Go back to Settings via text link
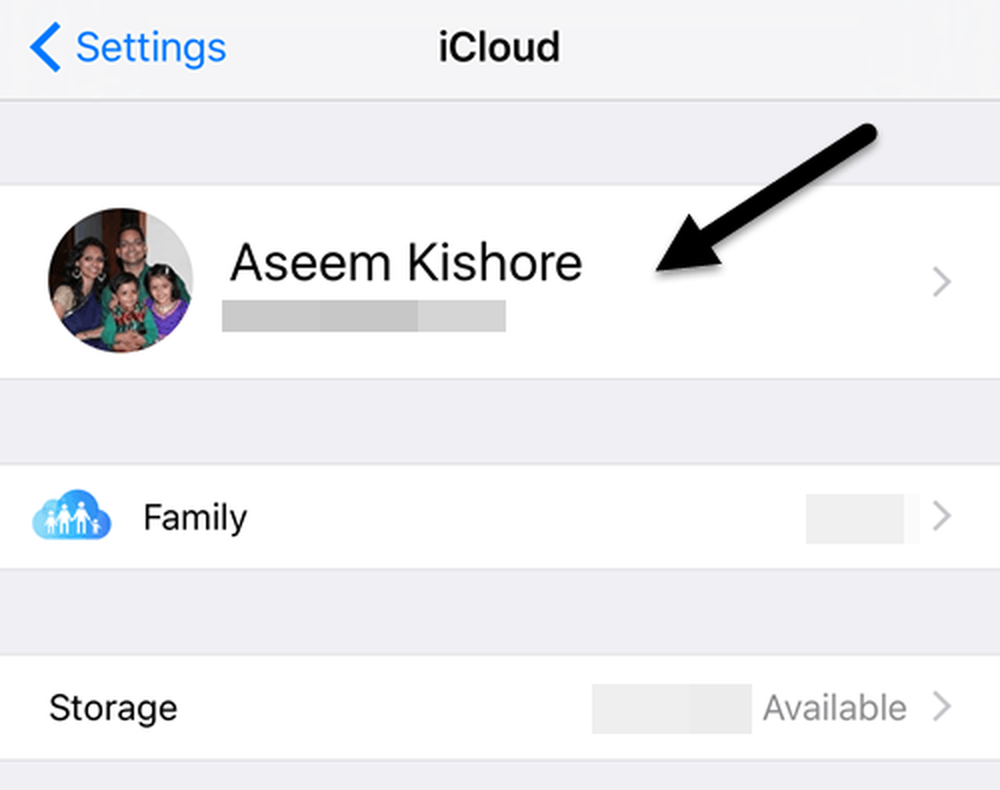The height and width of the screenshot is (790, 1000). tap(151, 47)
